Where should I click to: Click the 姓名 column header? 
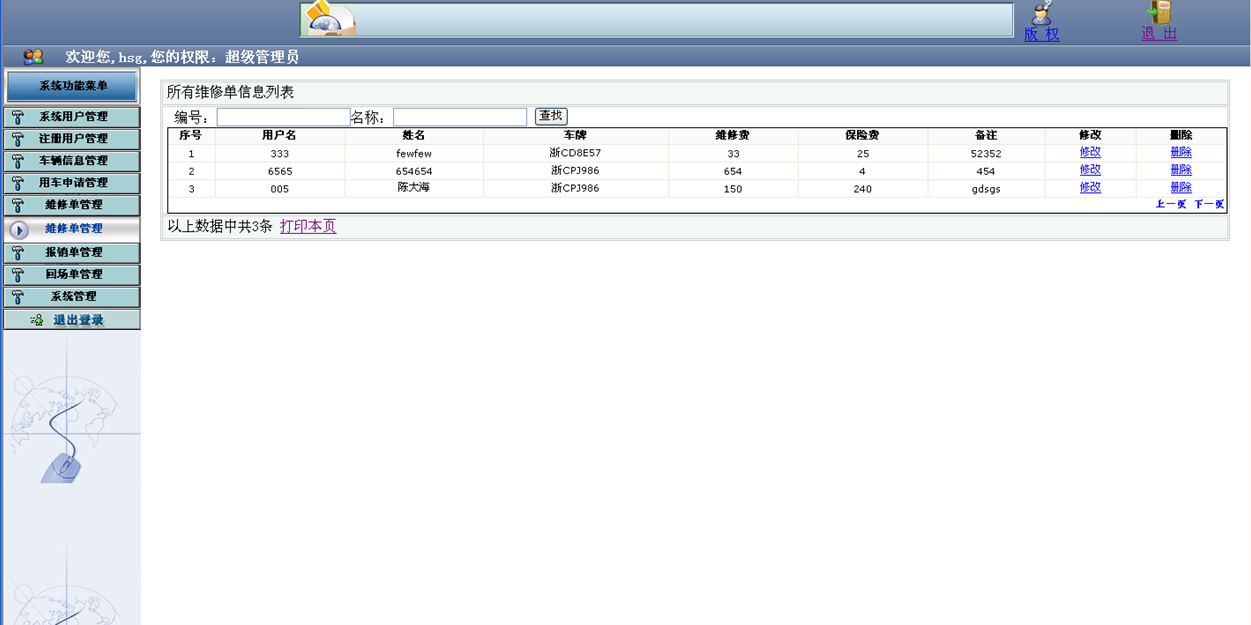[414, 135]
